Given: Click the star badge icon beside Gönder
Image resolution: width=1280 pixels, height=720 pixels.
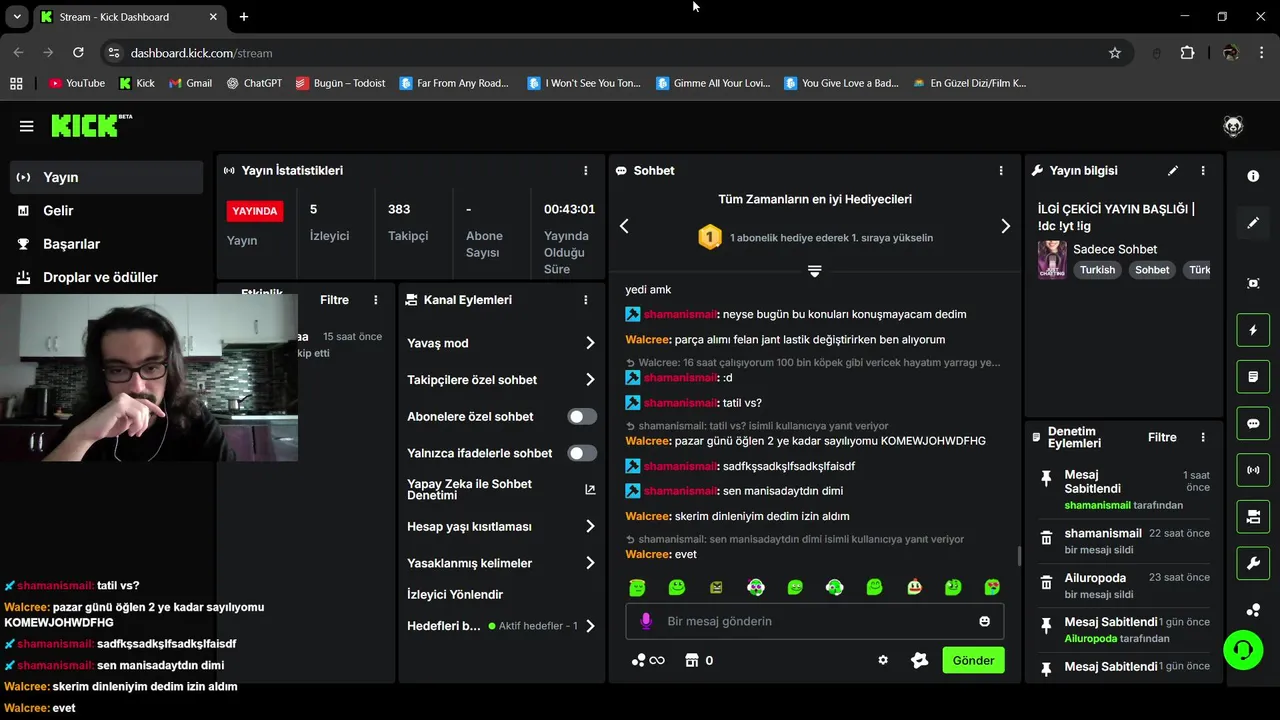Looking at the screenshot, I should (920, 660).
